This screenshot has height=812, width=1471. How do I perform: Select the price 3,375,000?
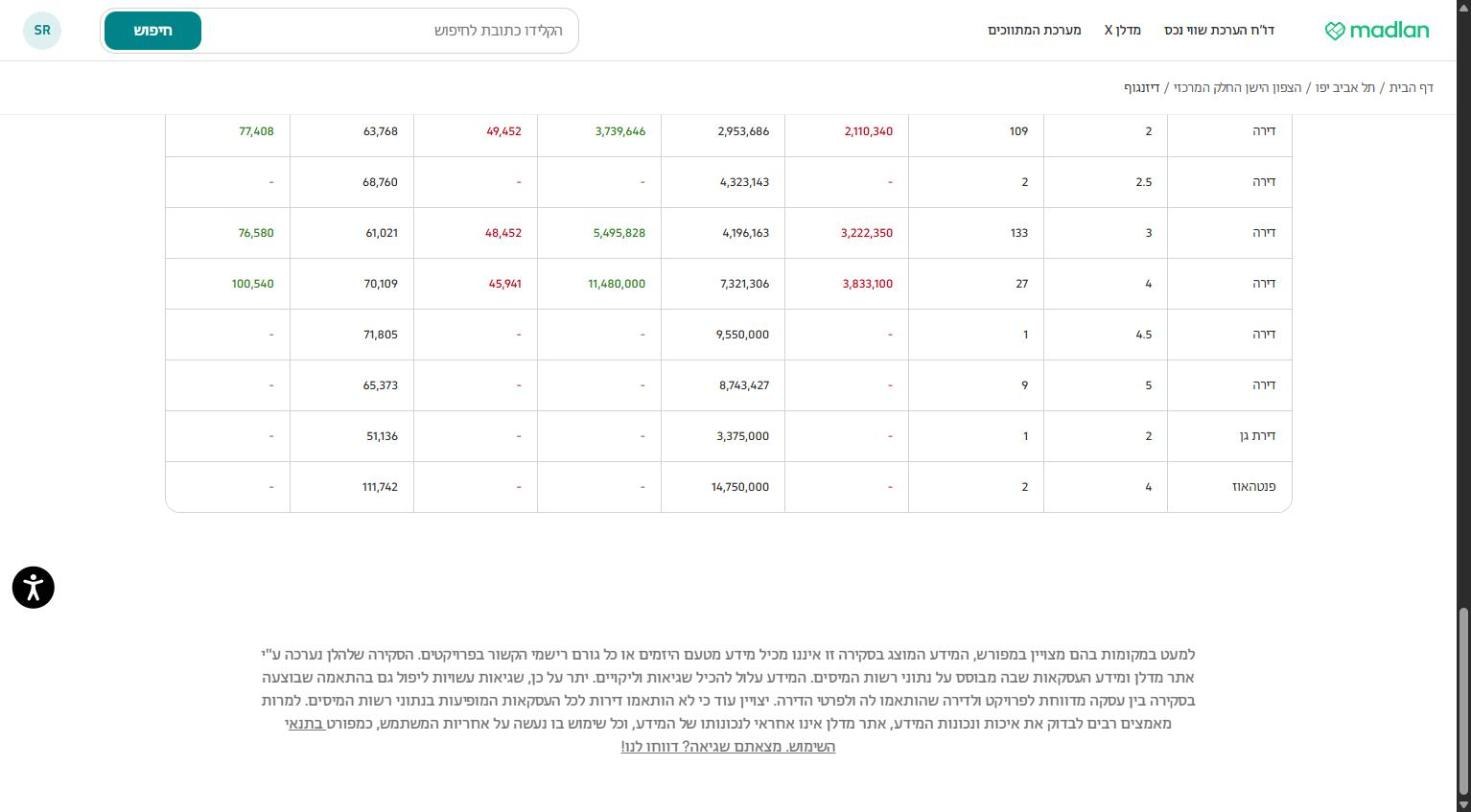744,436
